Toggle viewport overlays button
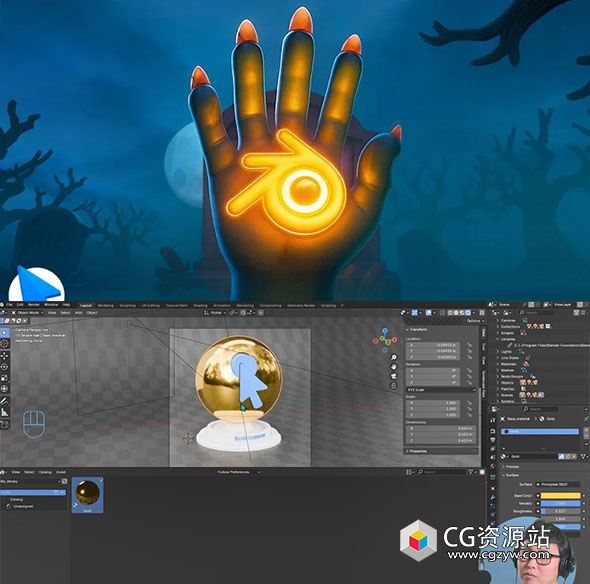 pos(429,313)
